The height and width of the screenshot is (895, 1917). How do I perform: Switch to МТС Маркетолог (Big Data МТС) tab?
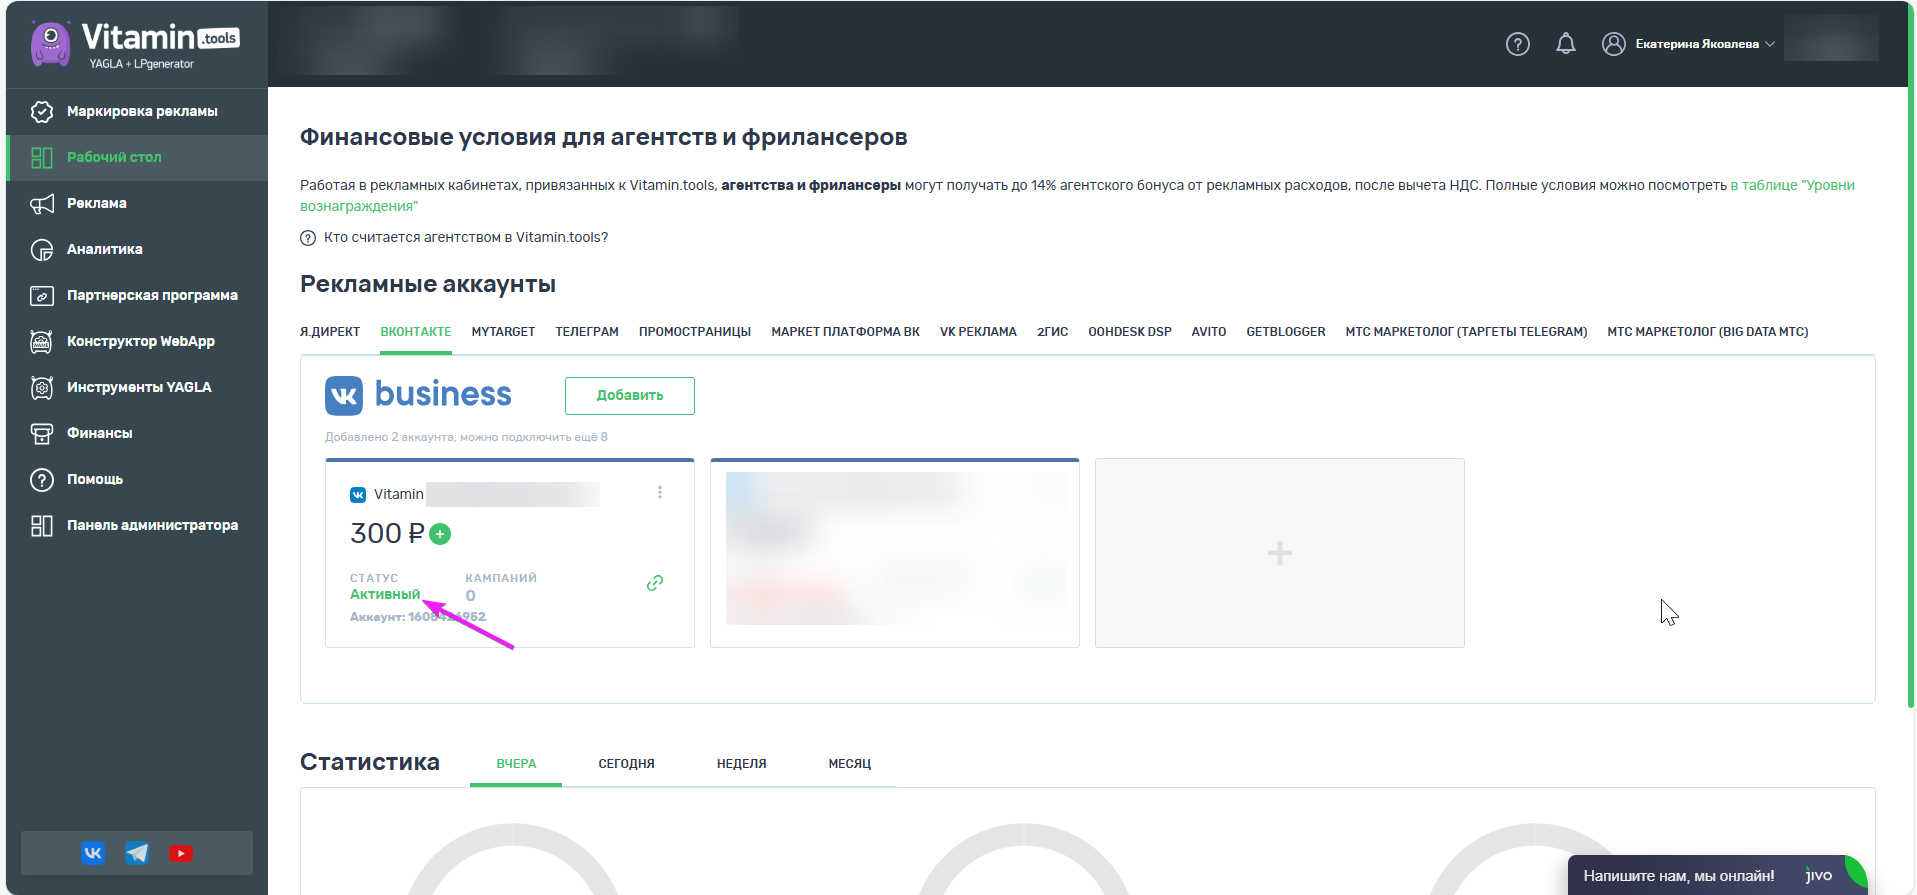tap(1708, 332)
